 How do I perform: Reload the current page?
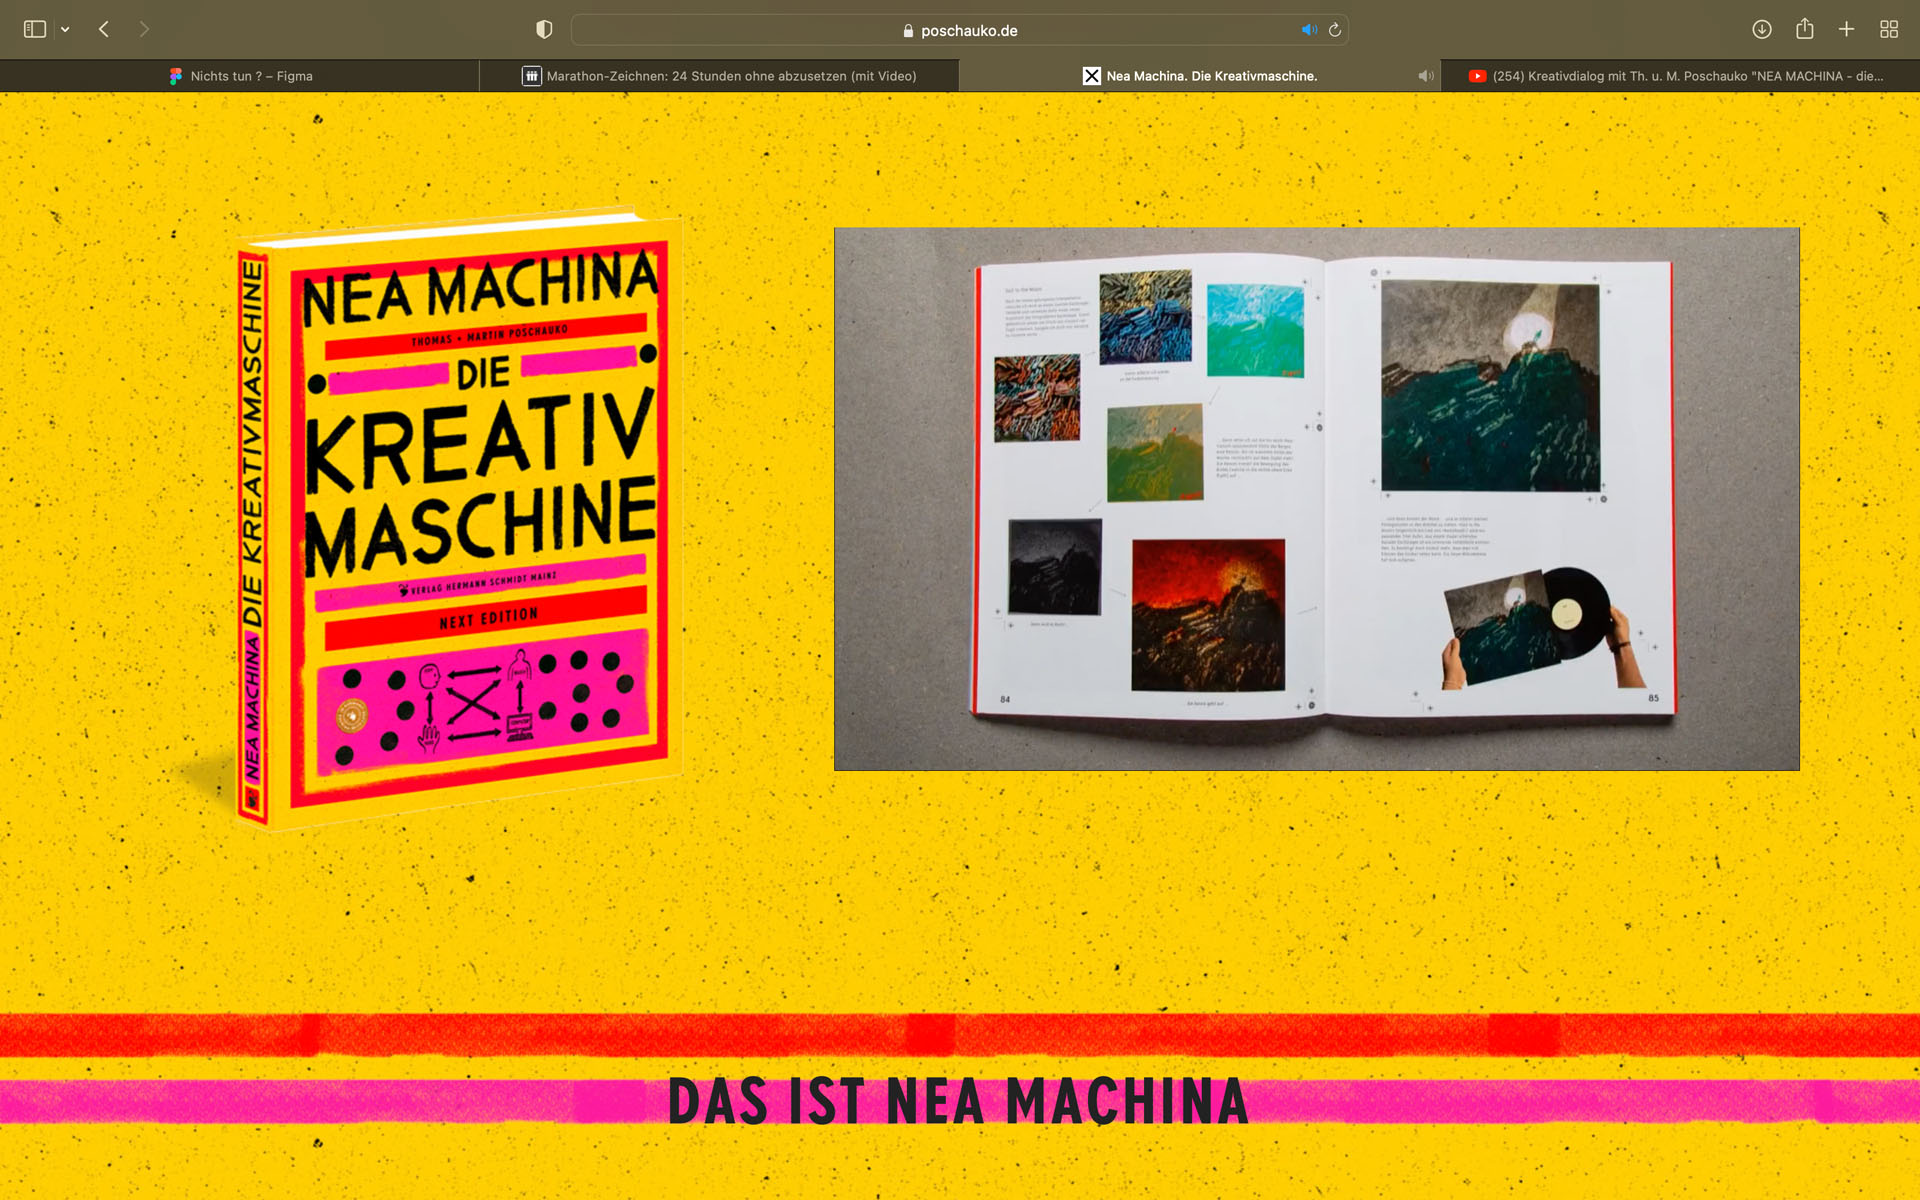pyautogui.click(x=1335, y=30)
